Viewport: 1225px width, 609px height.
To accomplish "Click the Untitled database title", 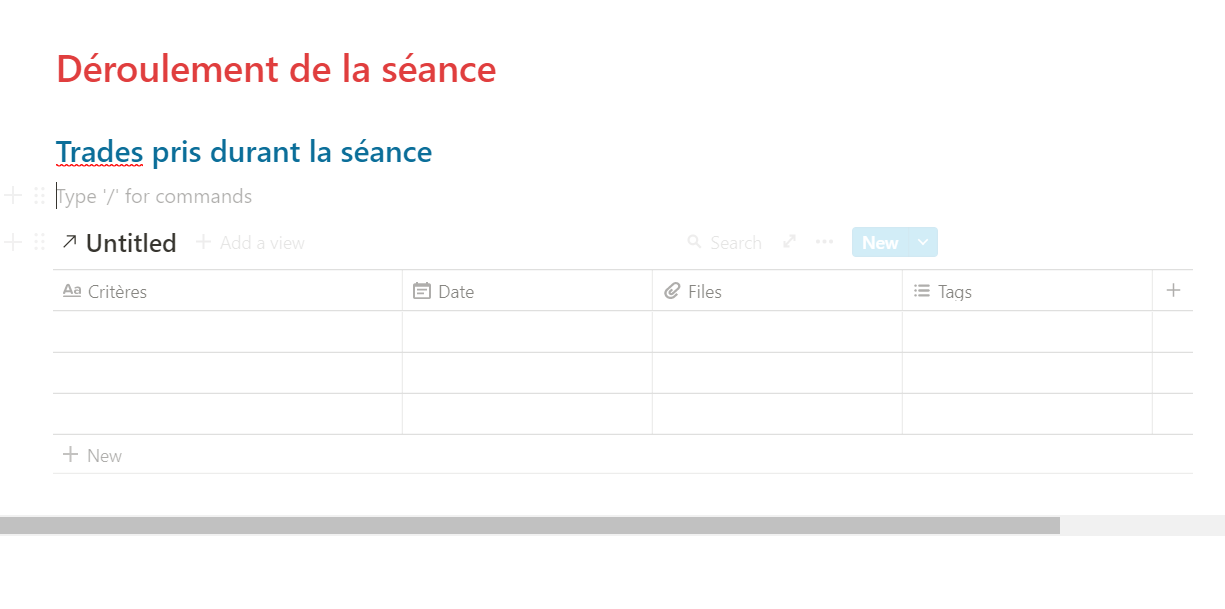I will (x=131, y=243).
